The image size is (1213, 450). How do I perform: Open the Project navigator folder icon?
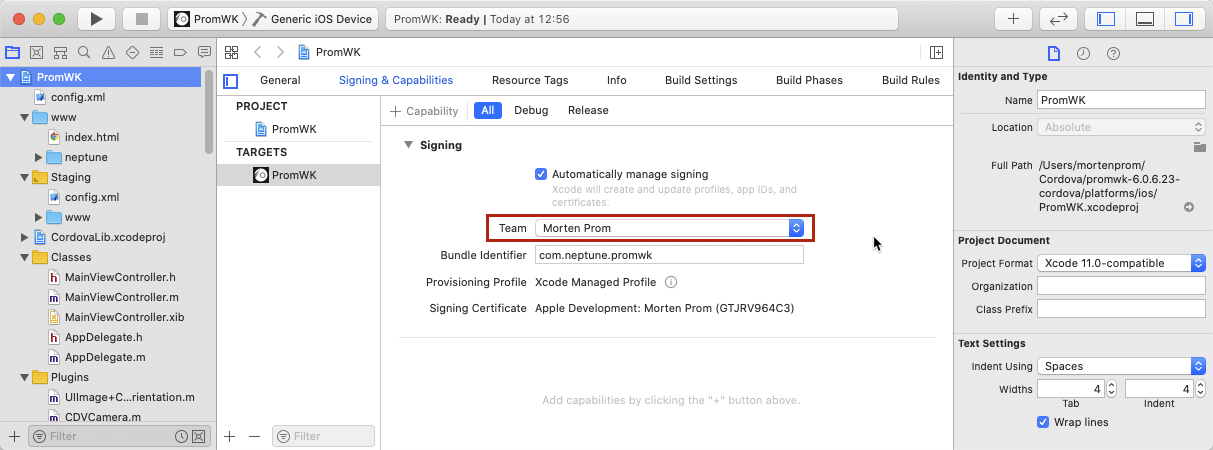pyautogui.click(x=13, y=52)
